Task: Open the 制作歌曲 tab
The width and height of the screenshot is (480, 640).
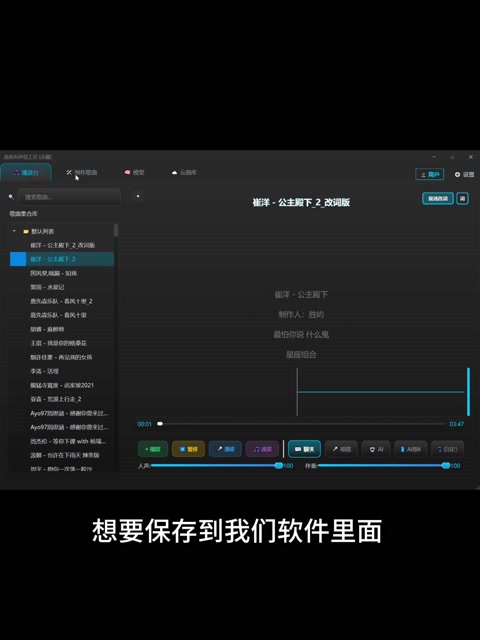Action: tap(82, 173)
